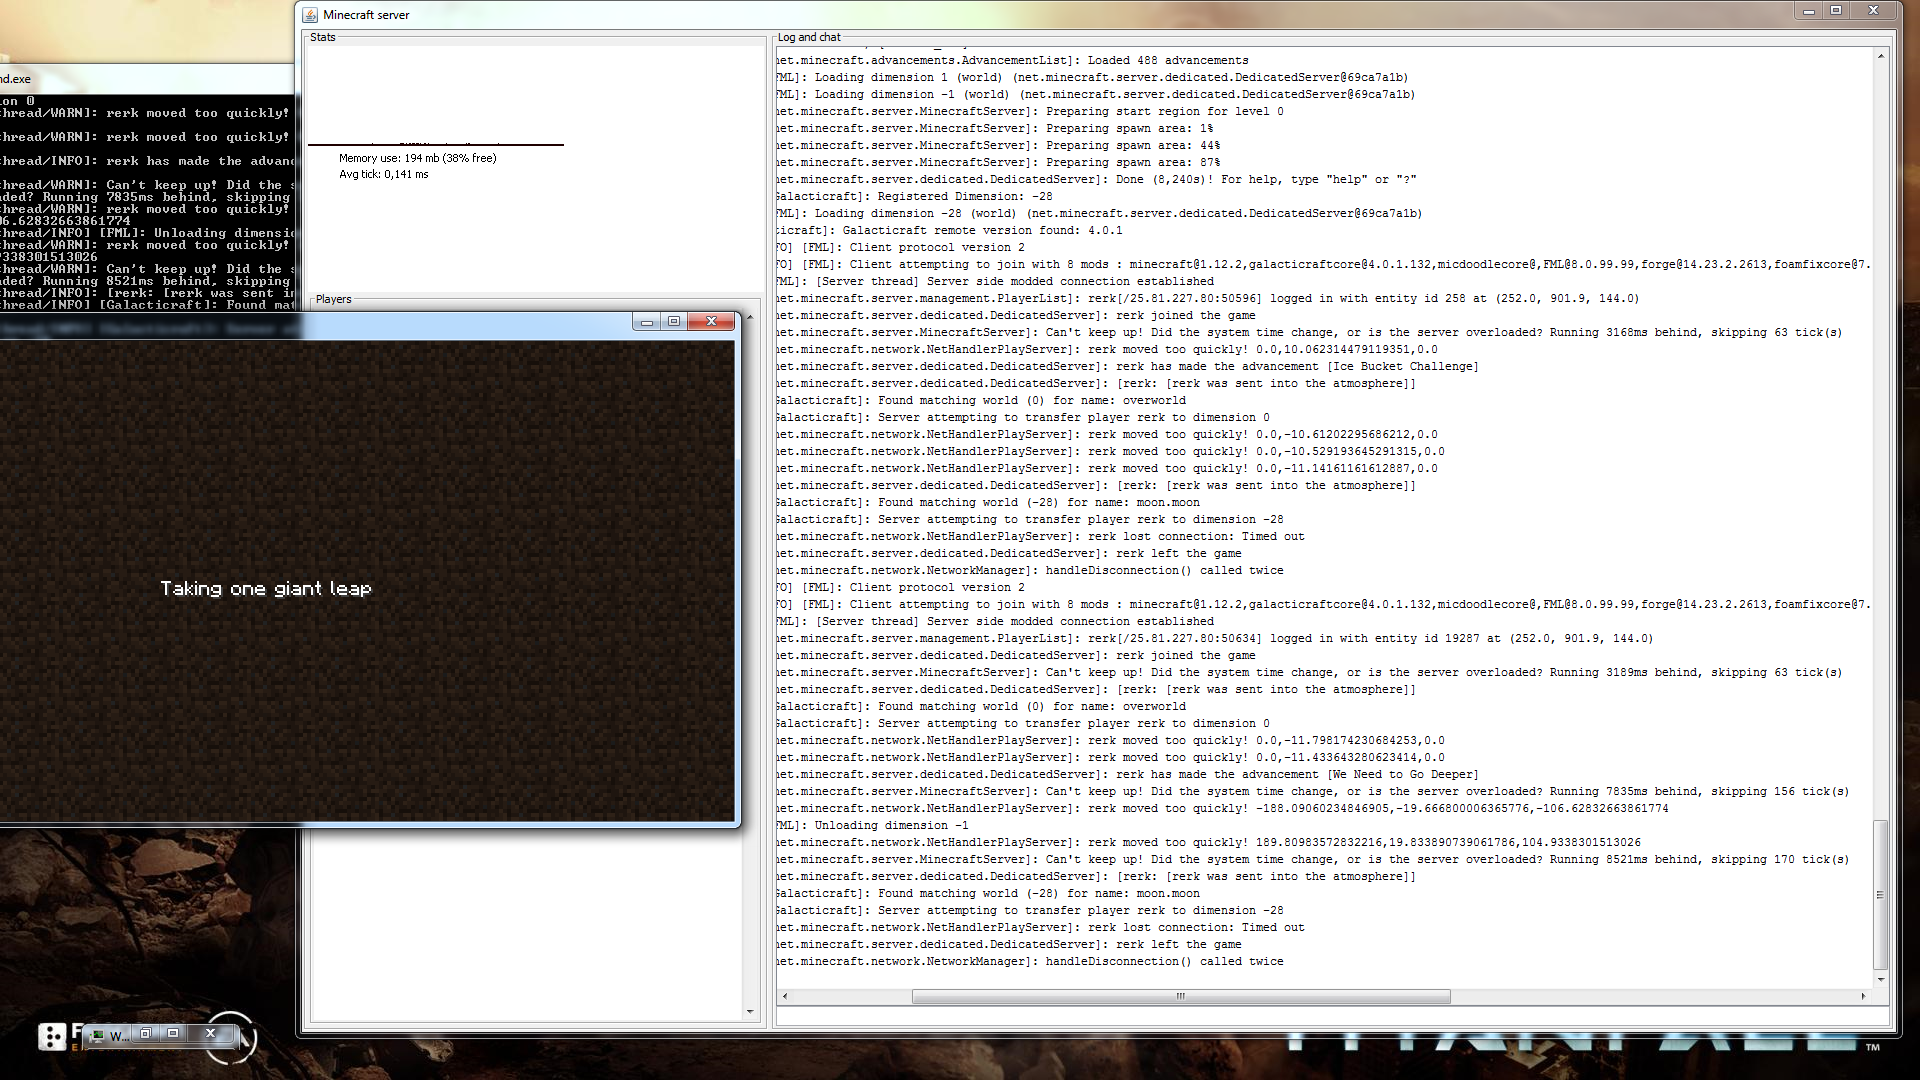This screenshot has width=1920, height=1080.
Task: Close the Minecraft game window
Action: pos(712,321)
